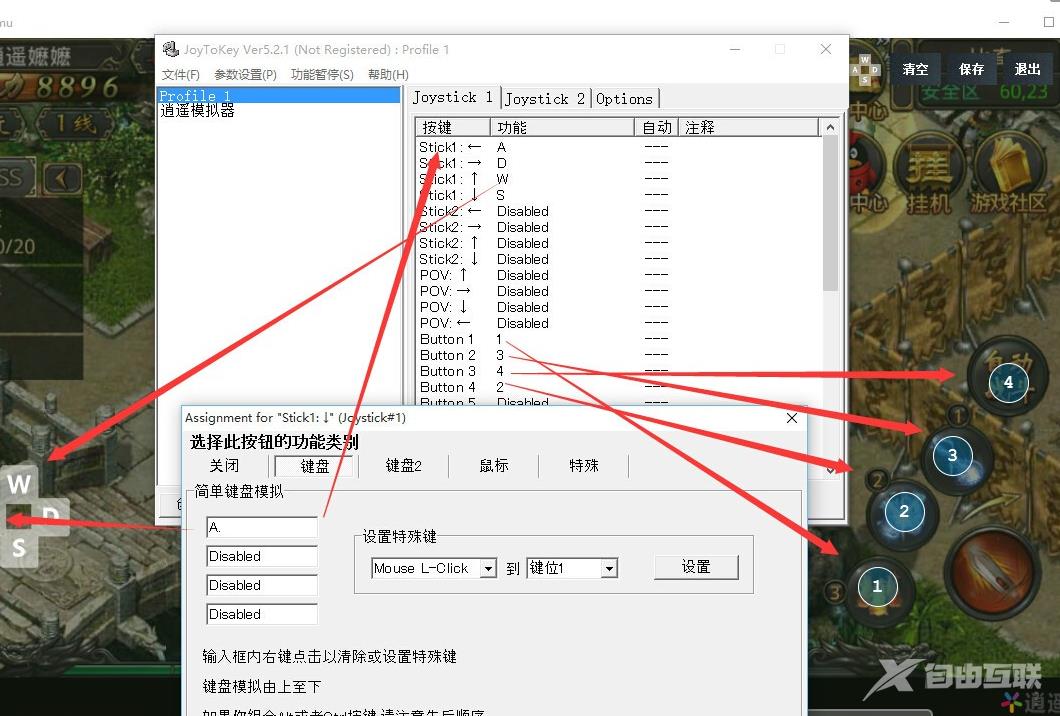Click the D key overlay on game
Viewport: 1060px width, 716px height.
click(x=51, y=517)
